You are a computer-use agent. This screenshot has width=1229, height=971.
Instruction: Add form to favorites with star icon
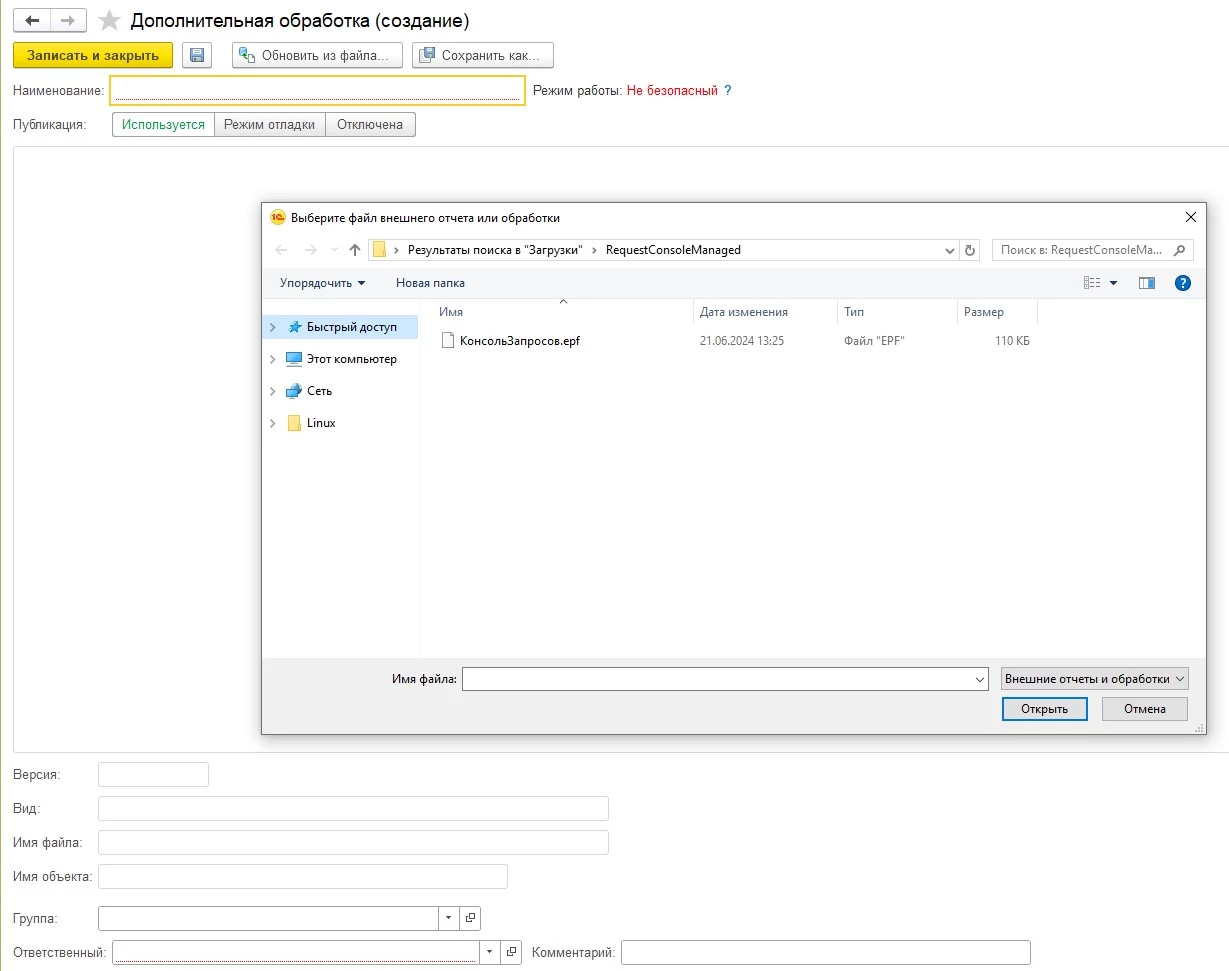click(x=110, y=21)
